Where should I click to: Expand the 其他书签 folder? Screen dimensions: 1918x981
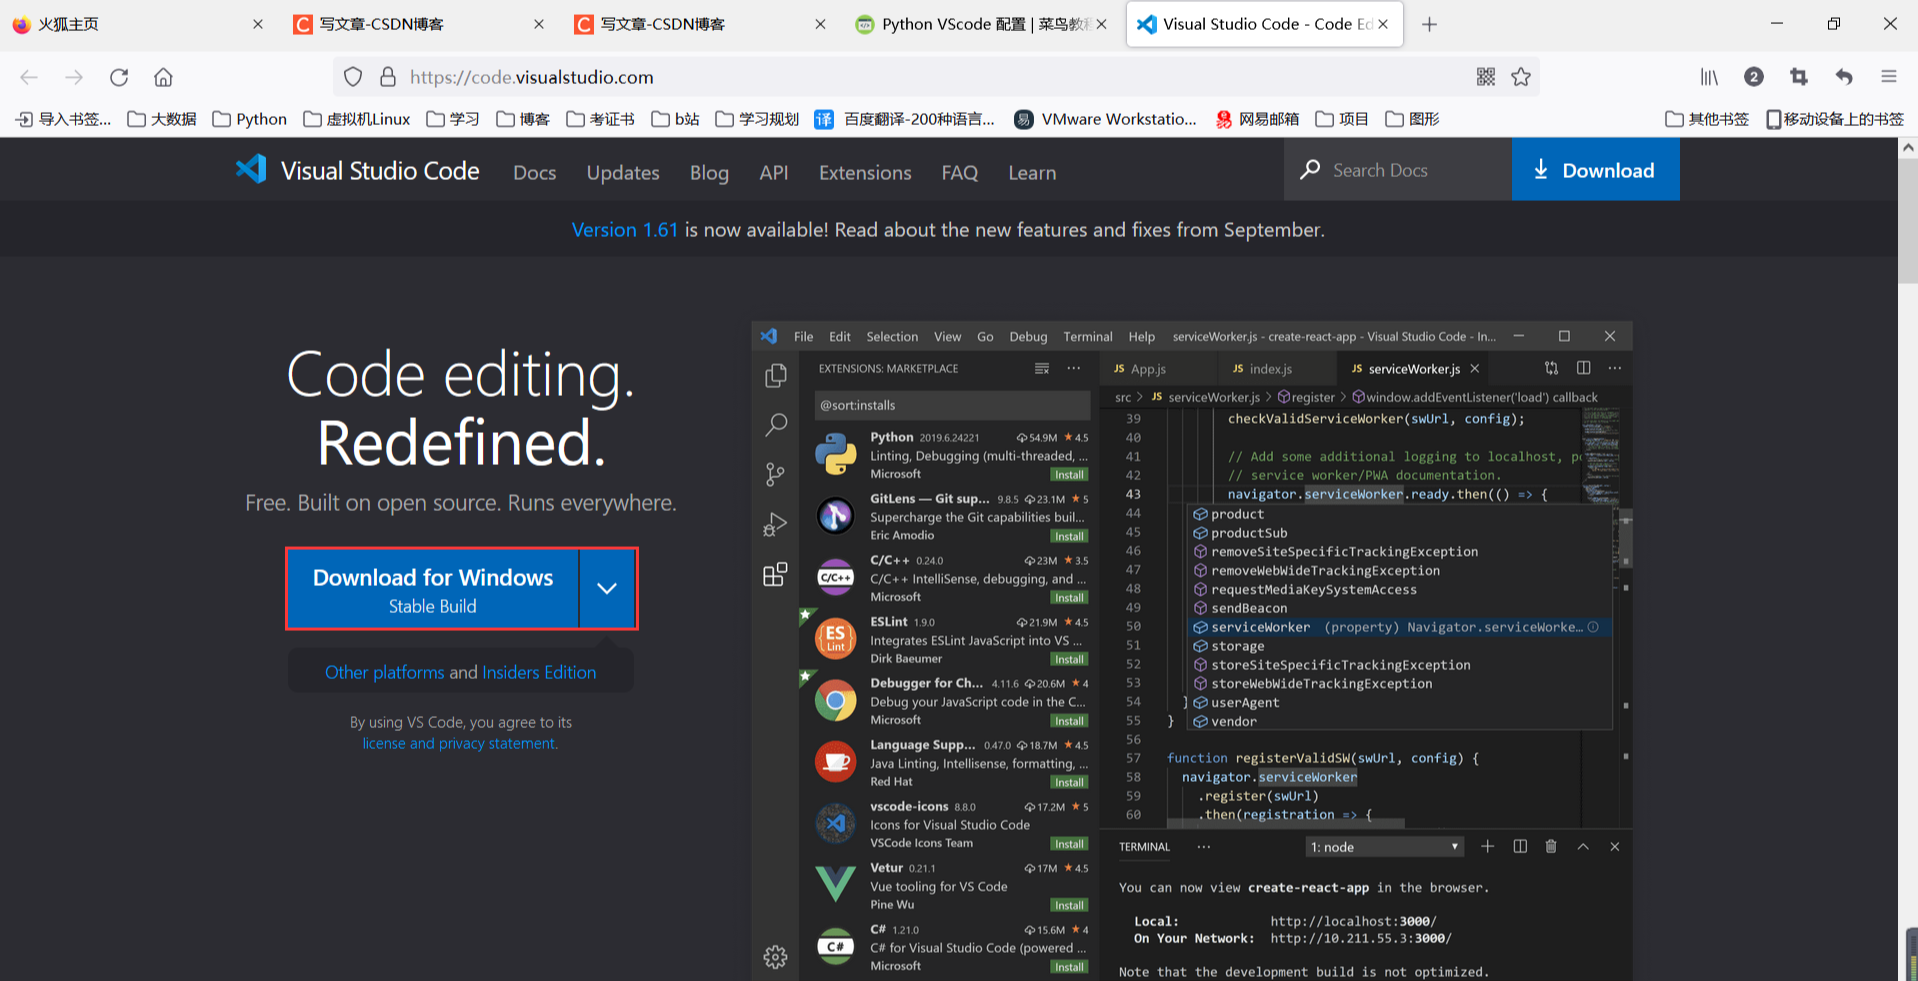tap(1707, 119)
